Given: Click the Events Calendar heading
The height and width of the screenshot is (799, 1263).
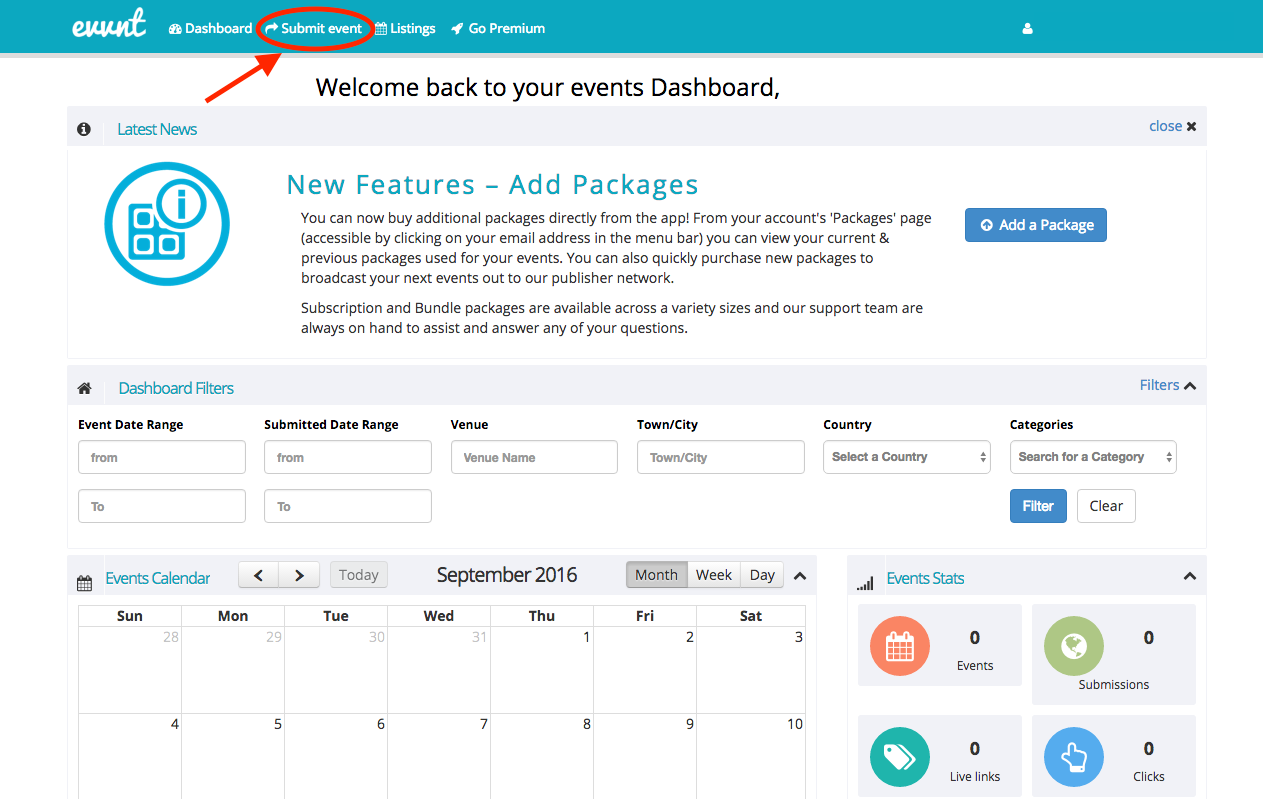Looking at the screenshot, I should pyautogui.click(x=158, y=578).
